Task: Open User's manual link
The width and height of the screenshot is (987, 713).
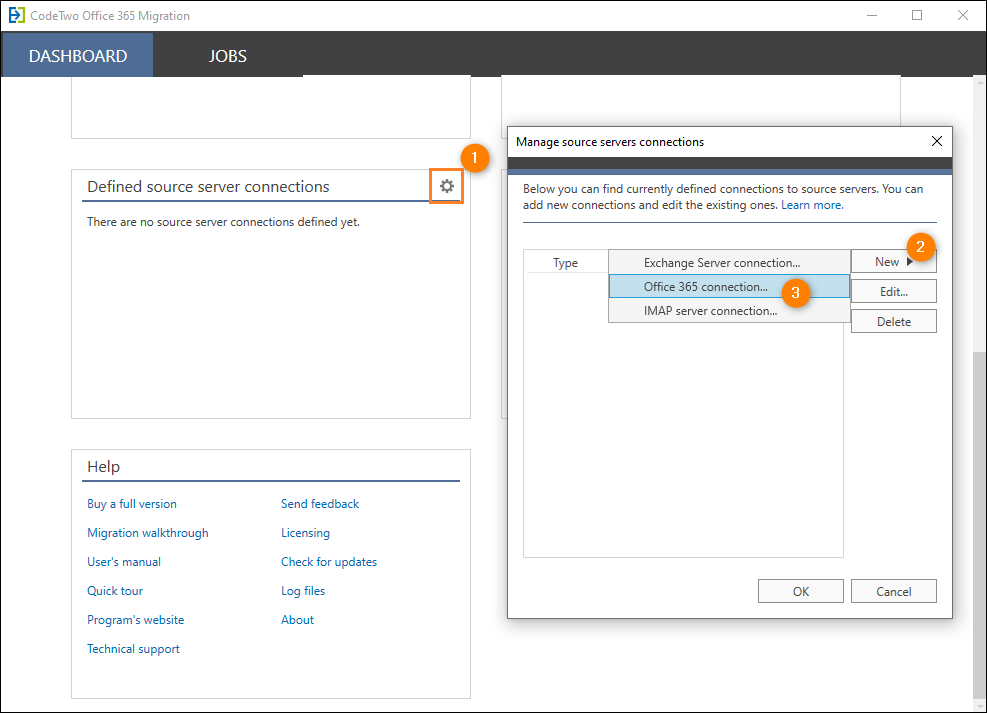Action: coord(123,561)
